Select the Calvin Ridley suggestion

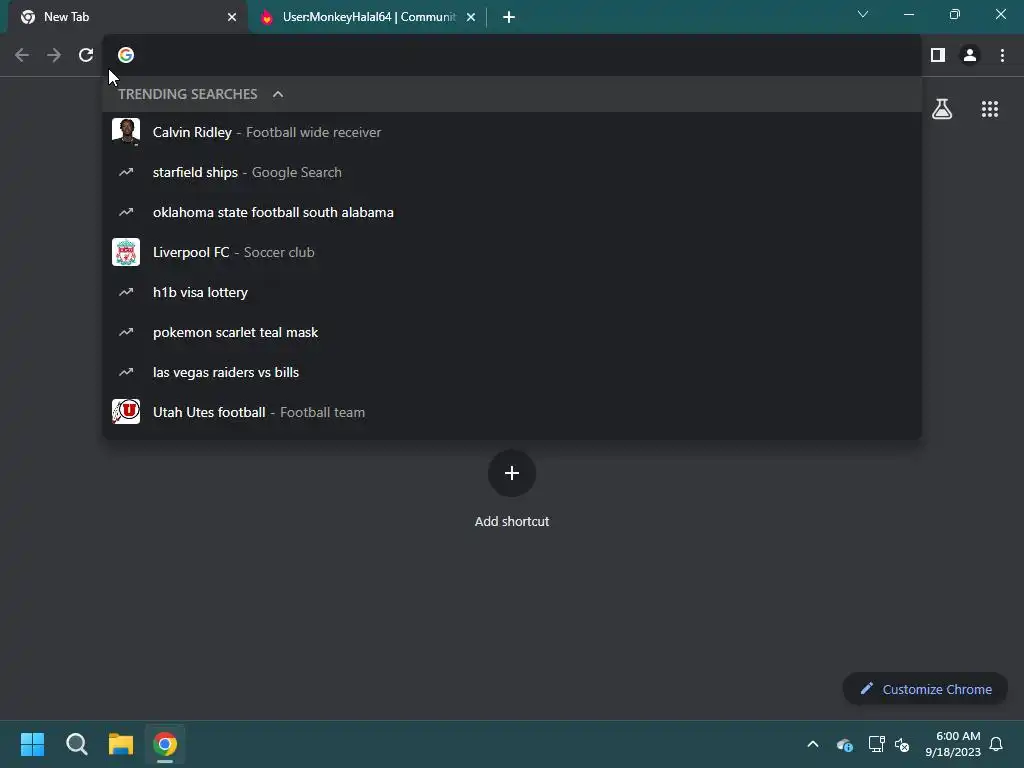(x=512, y=132)
